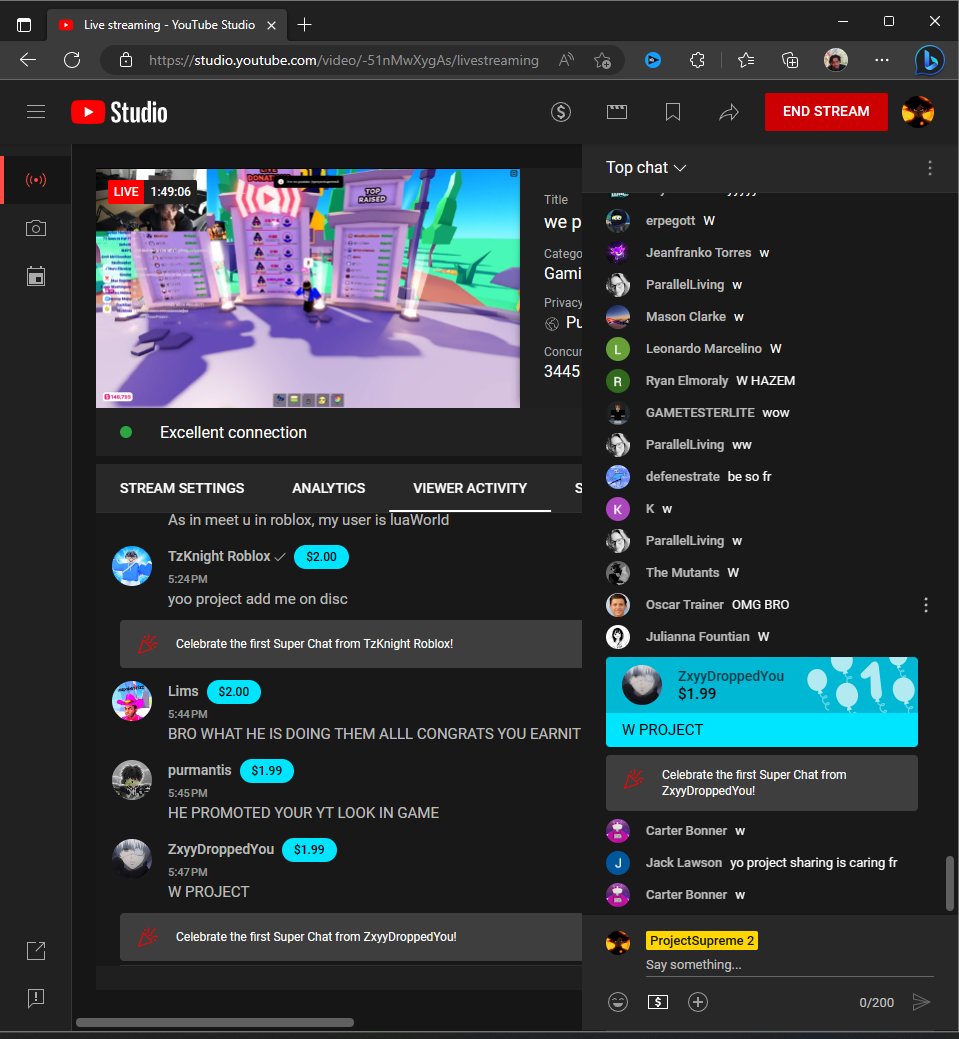The image size is (959, 1039).
Task: Click ZxyyDroppedYou super chat card in chat
Action: 762,702
